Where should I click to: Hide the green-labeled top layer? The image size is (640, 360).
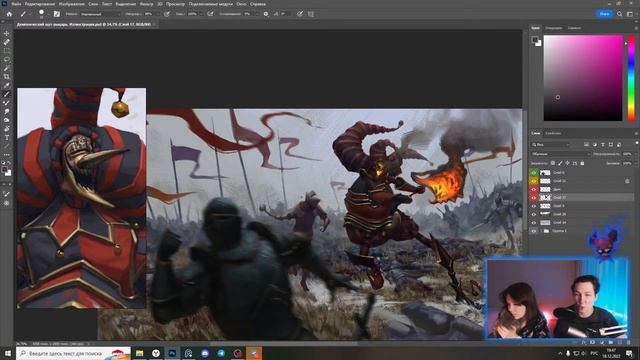click(533, 173)
